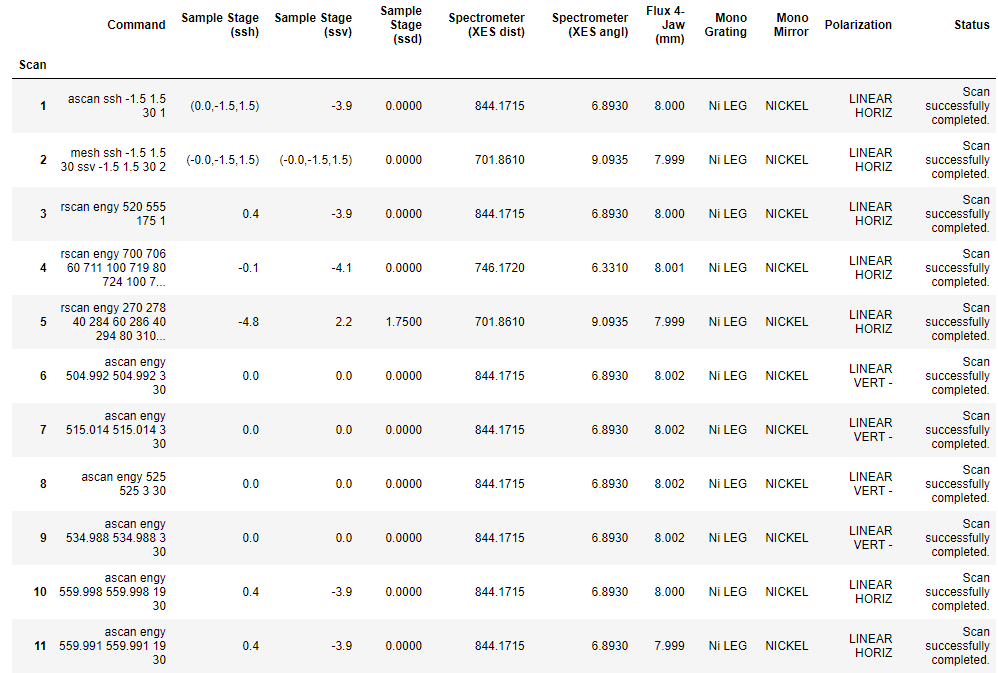Select 'ascan engy 504.992' command cell
Screen dimensions: 998x673
pyautogui.click(x=116, y=376)
